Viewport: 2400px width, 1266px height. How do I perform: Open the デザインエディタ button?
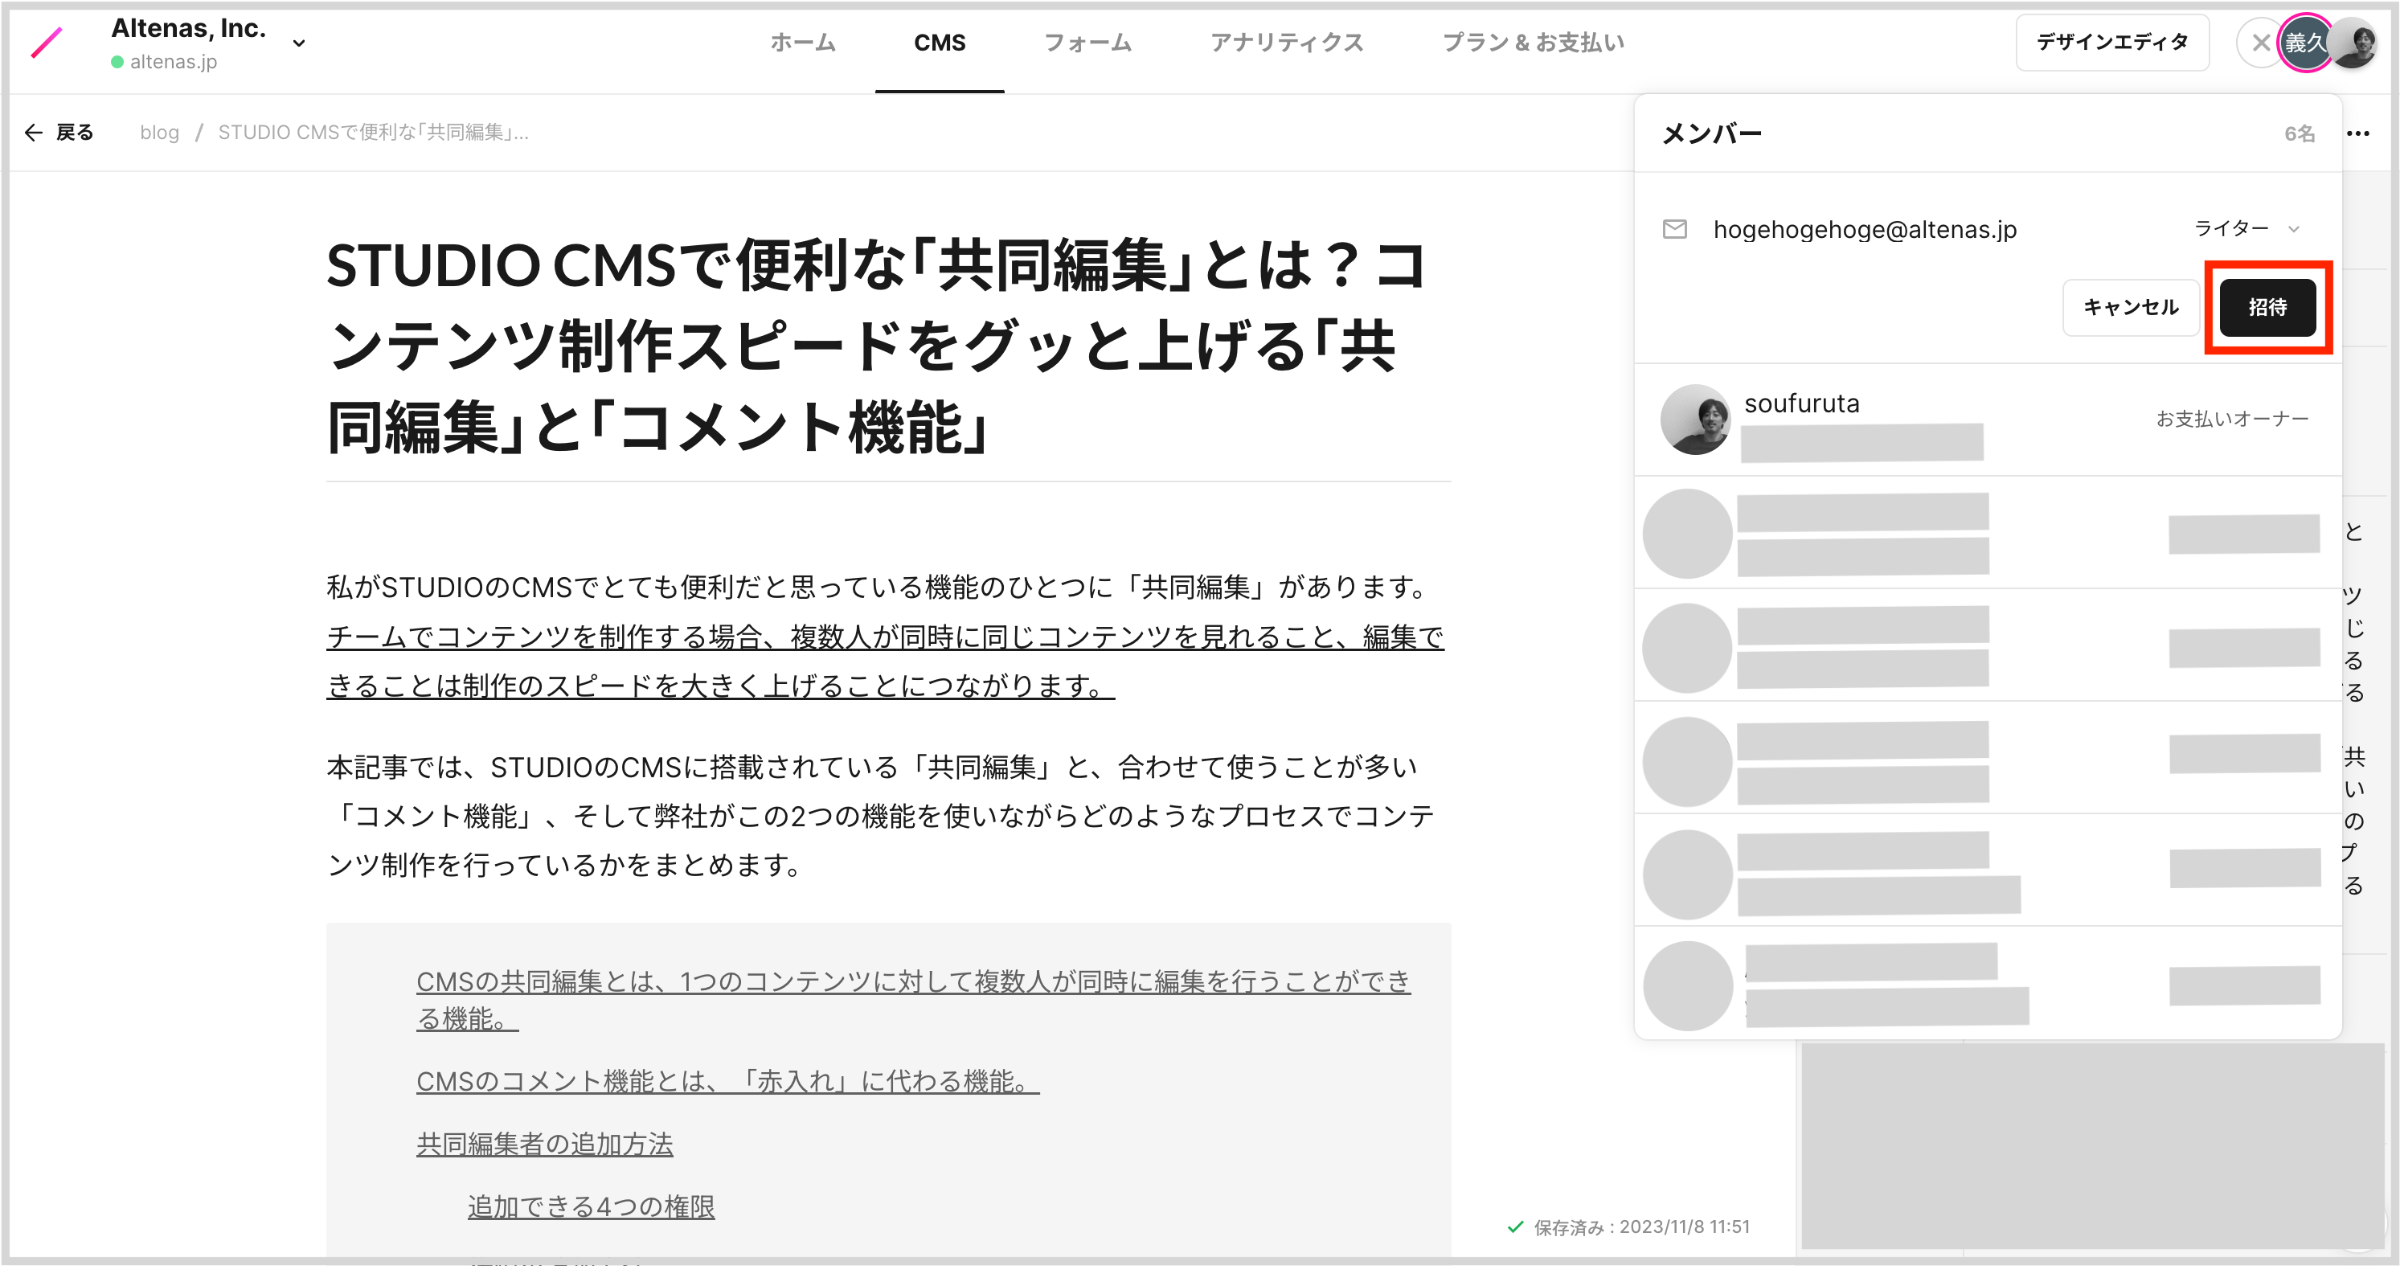coord(2112,43)
